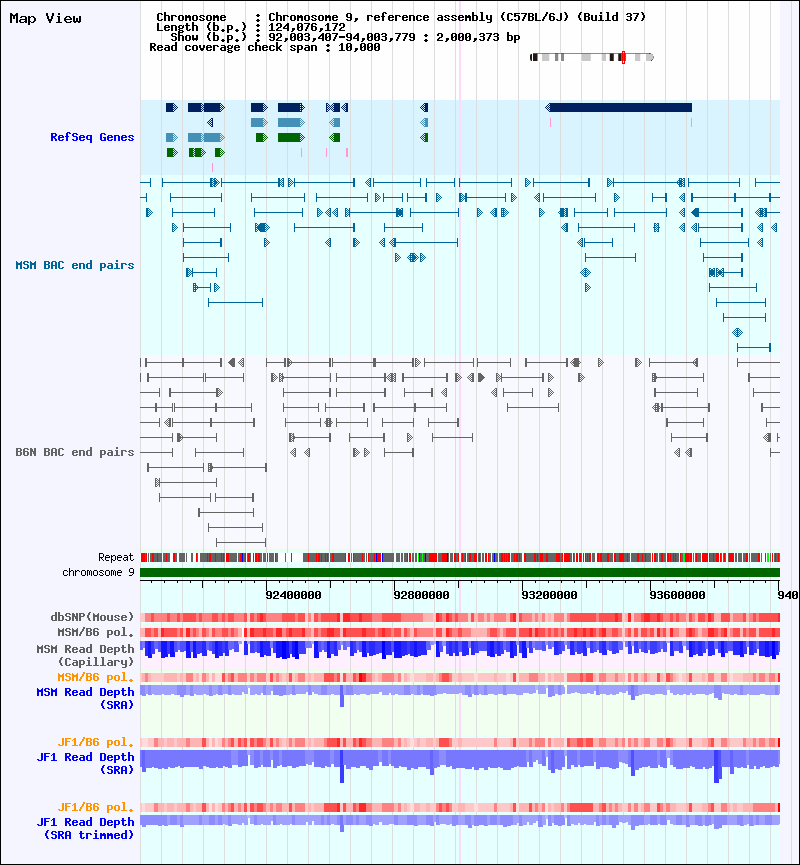
Task: Select the long dark navy RefSeq gene bar
Action: (618, 108)
